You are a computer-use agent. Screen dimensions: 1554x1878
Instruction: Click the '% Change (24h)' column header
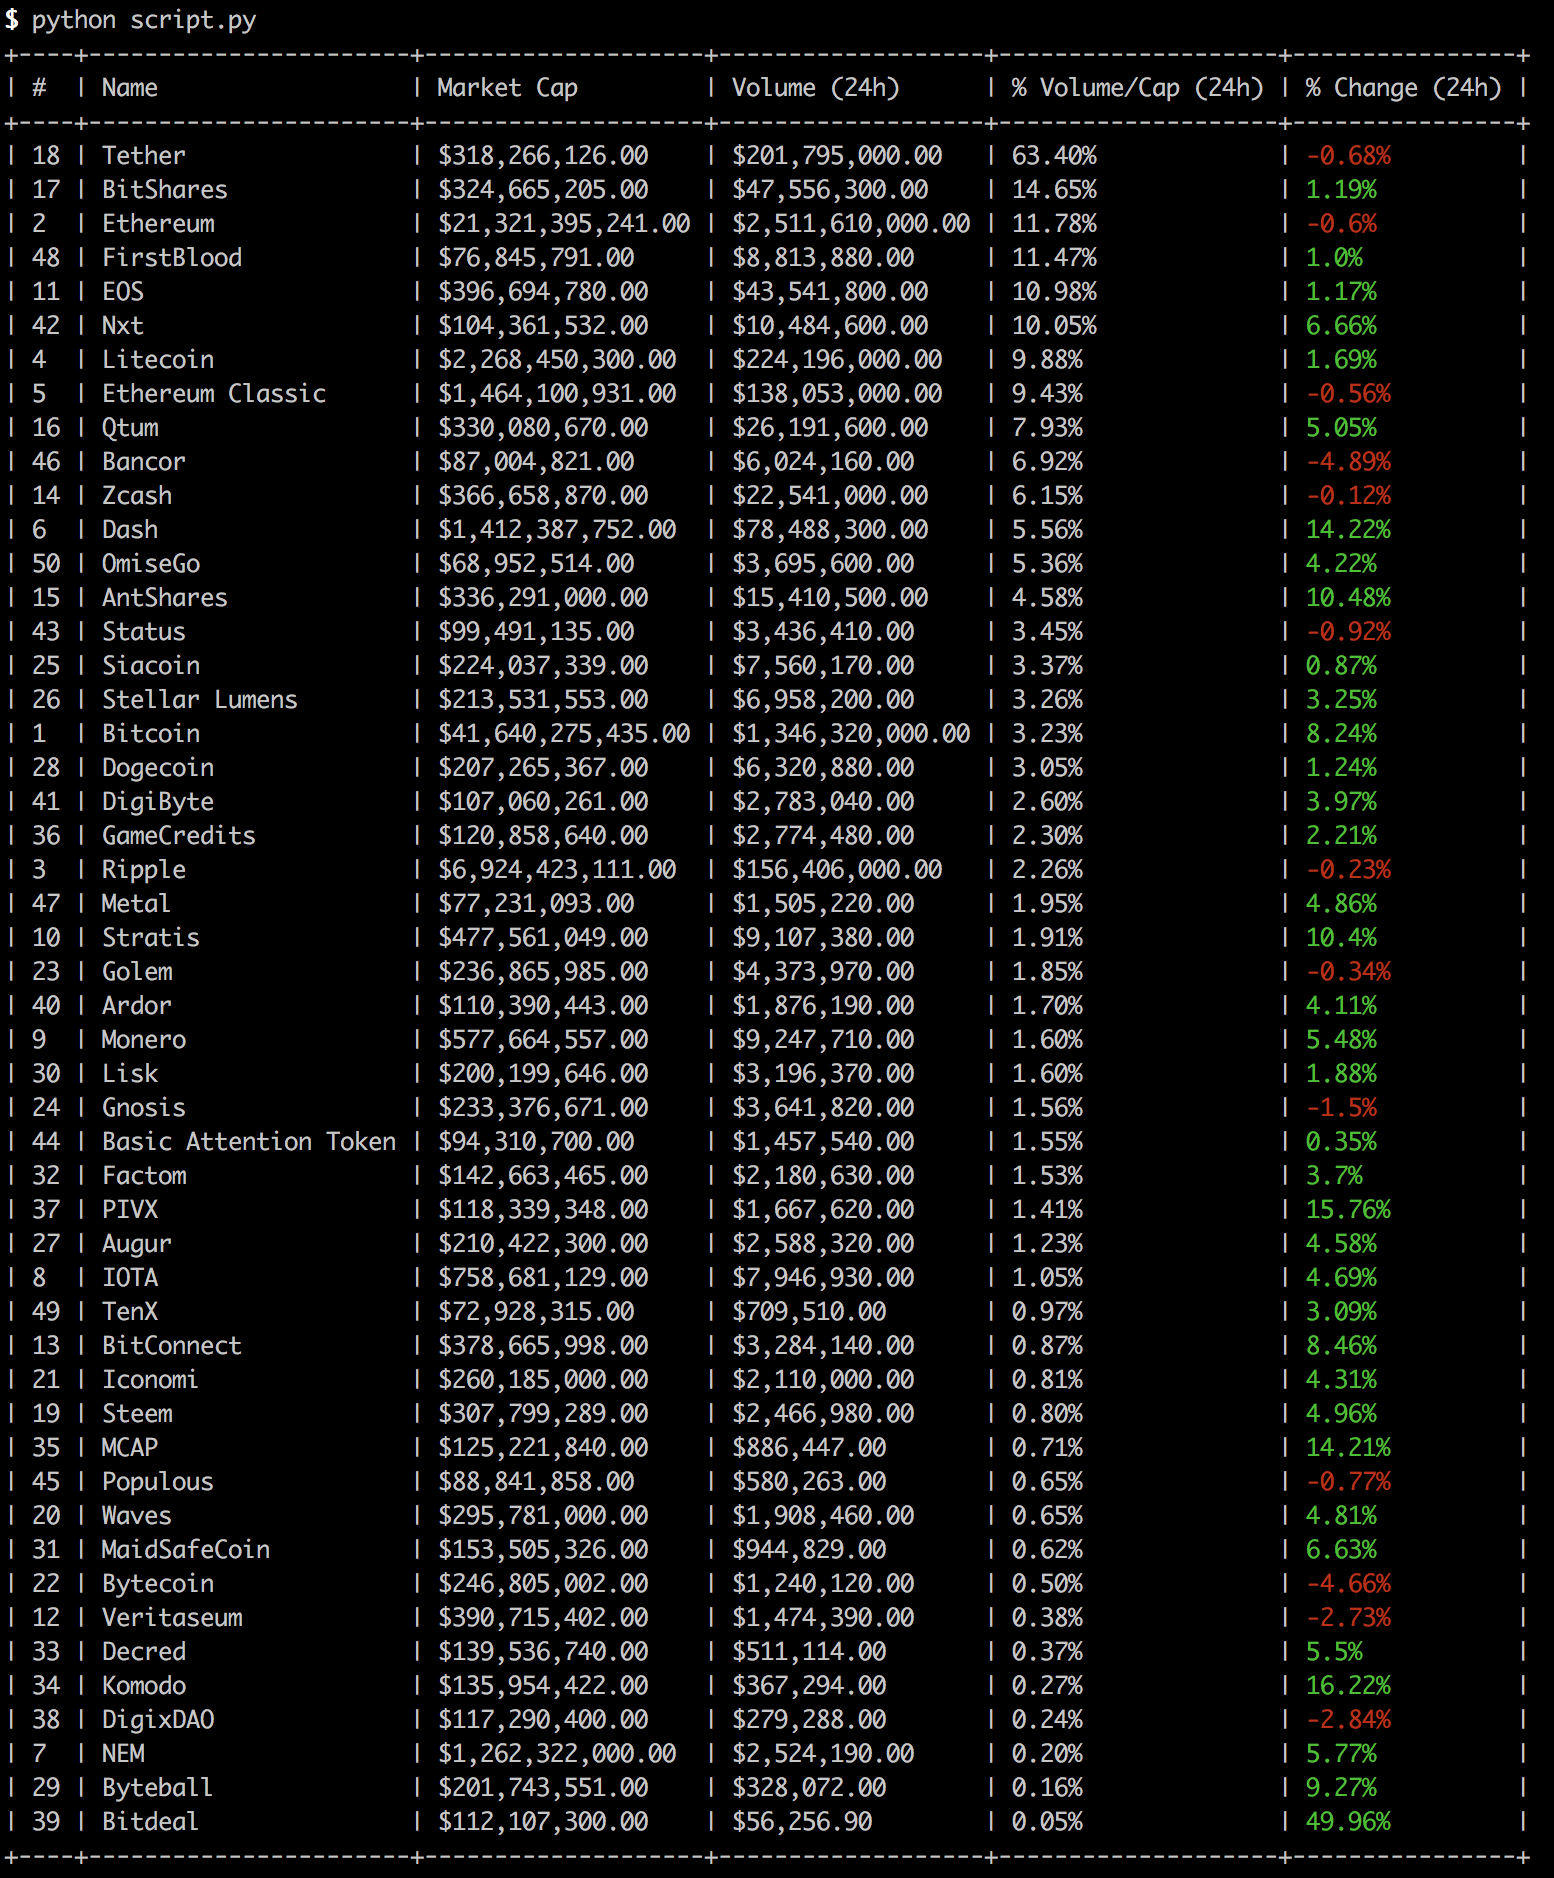(x=1404, y=88)
